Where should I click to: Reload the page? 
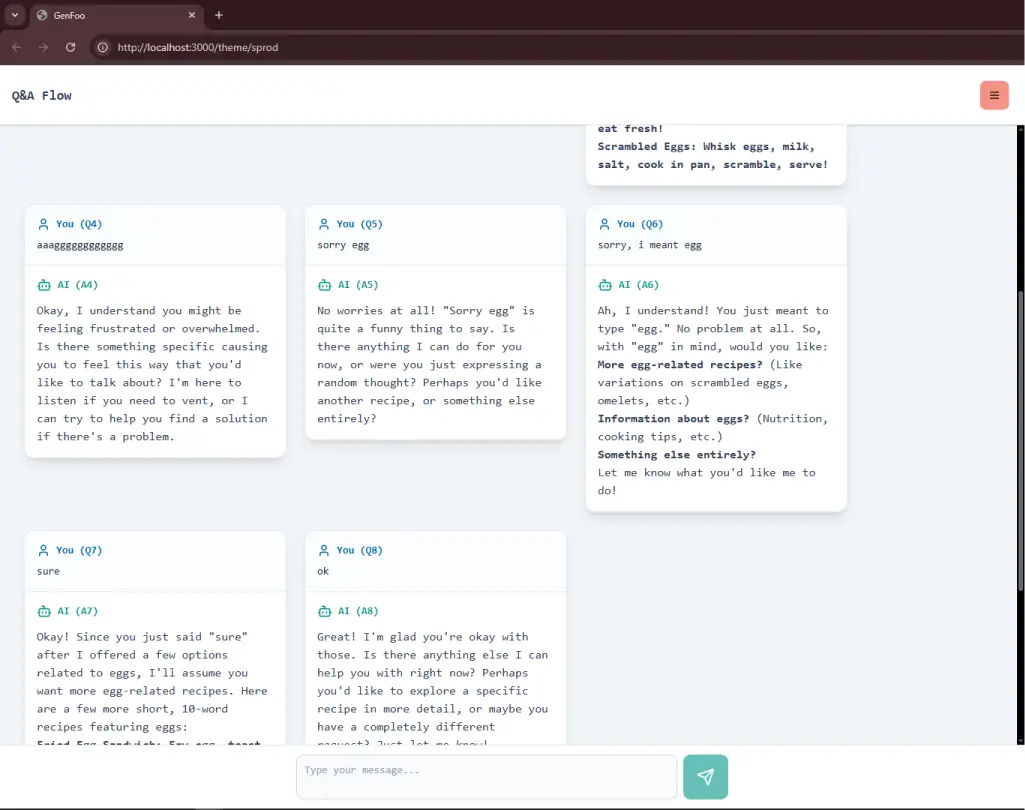click(x=70, y=46)
